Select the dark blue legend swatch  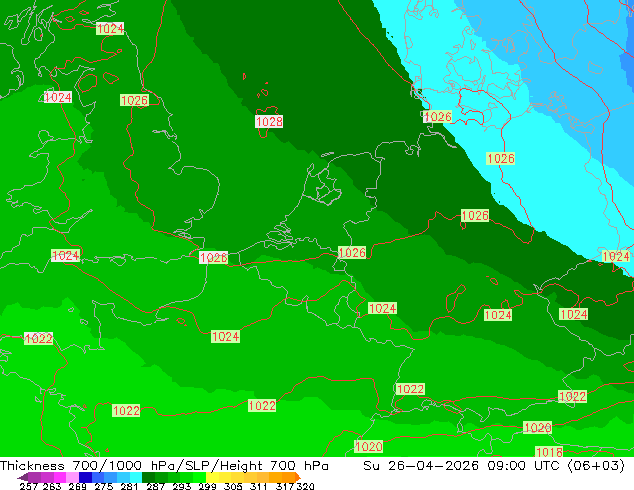click(x=85, y=477)
